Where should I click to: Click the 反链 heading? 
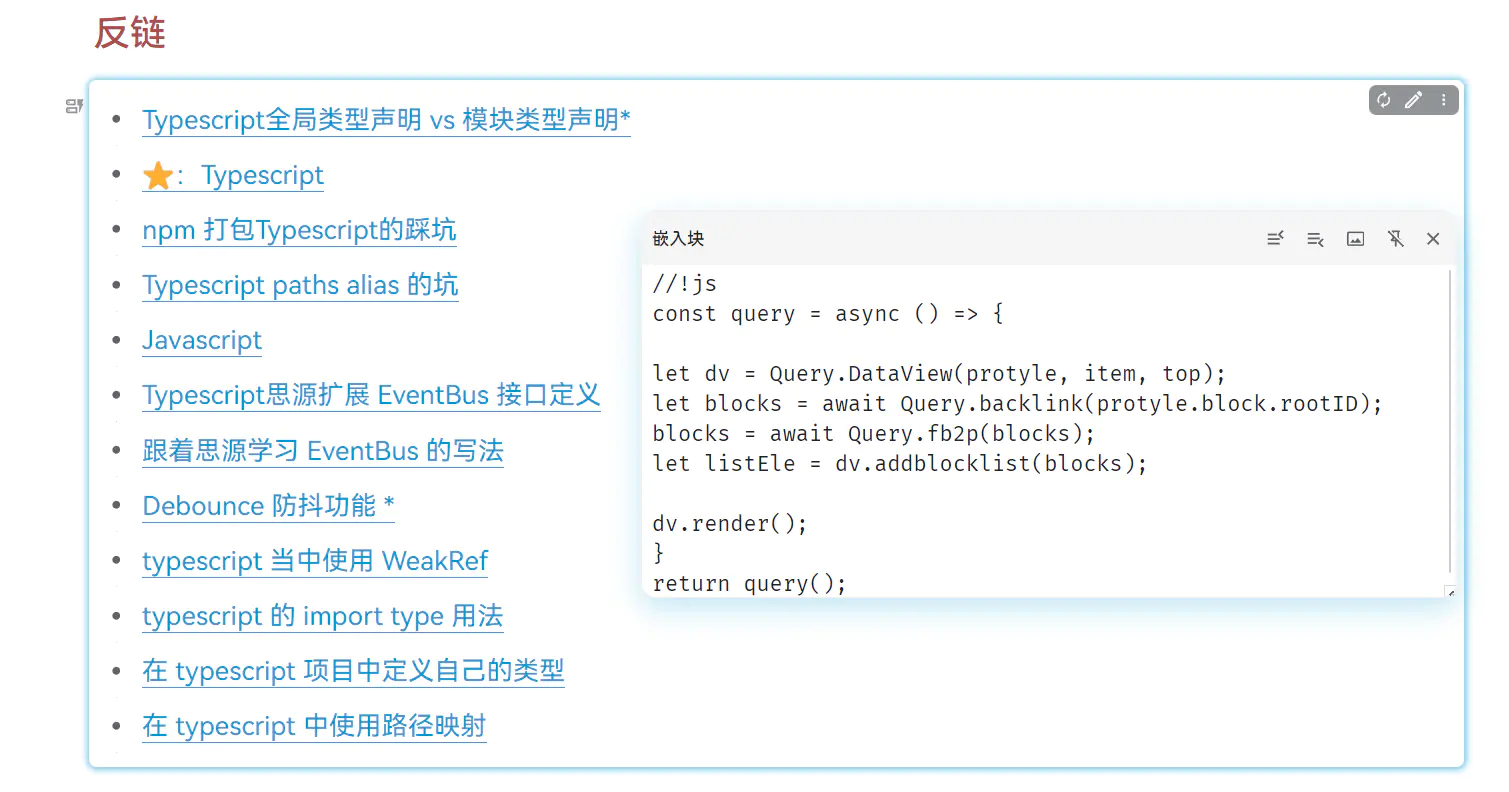130,33
